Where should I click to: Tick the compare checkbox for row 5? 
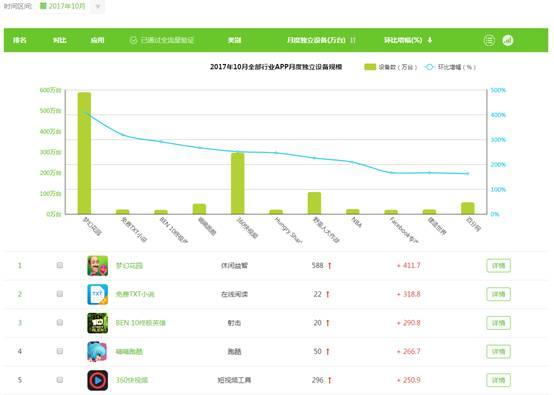click(x=60, y=379)
